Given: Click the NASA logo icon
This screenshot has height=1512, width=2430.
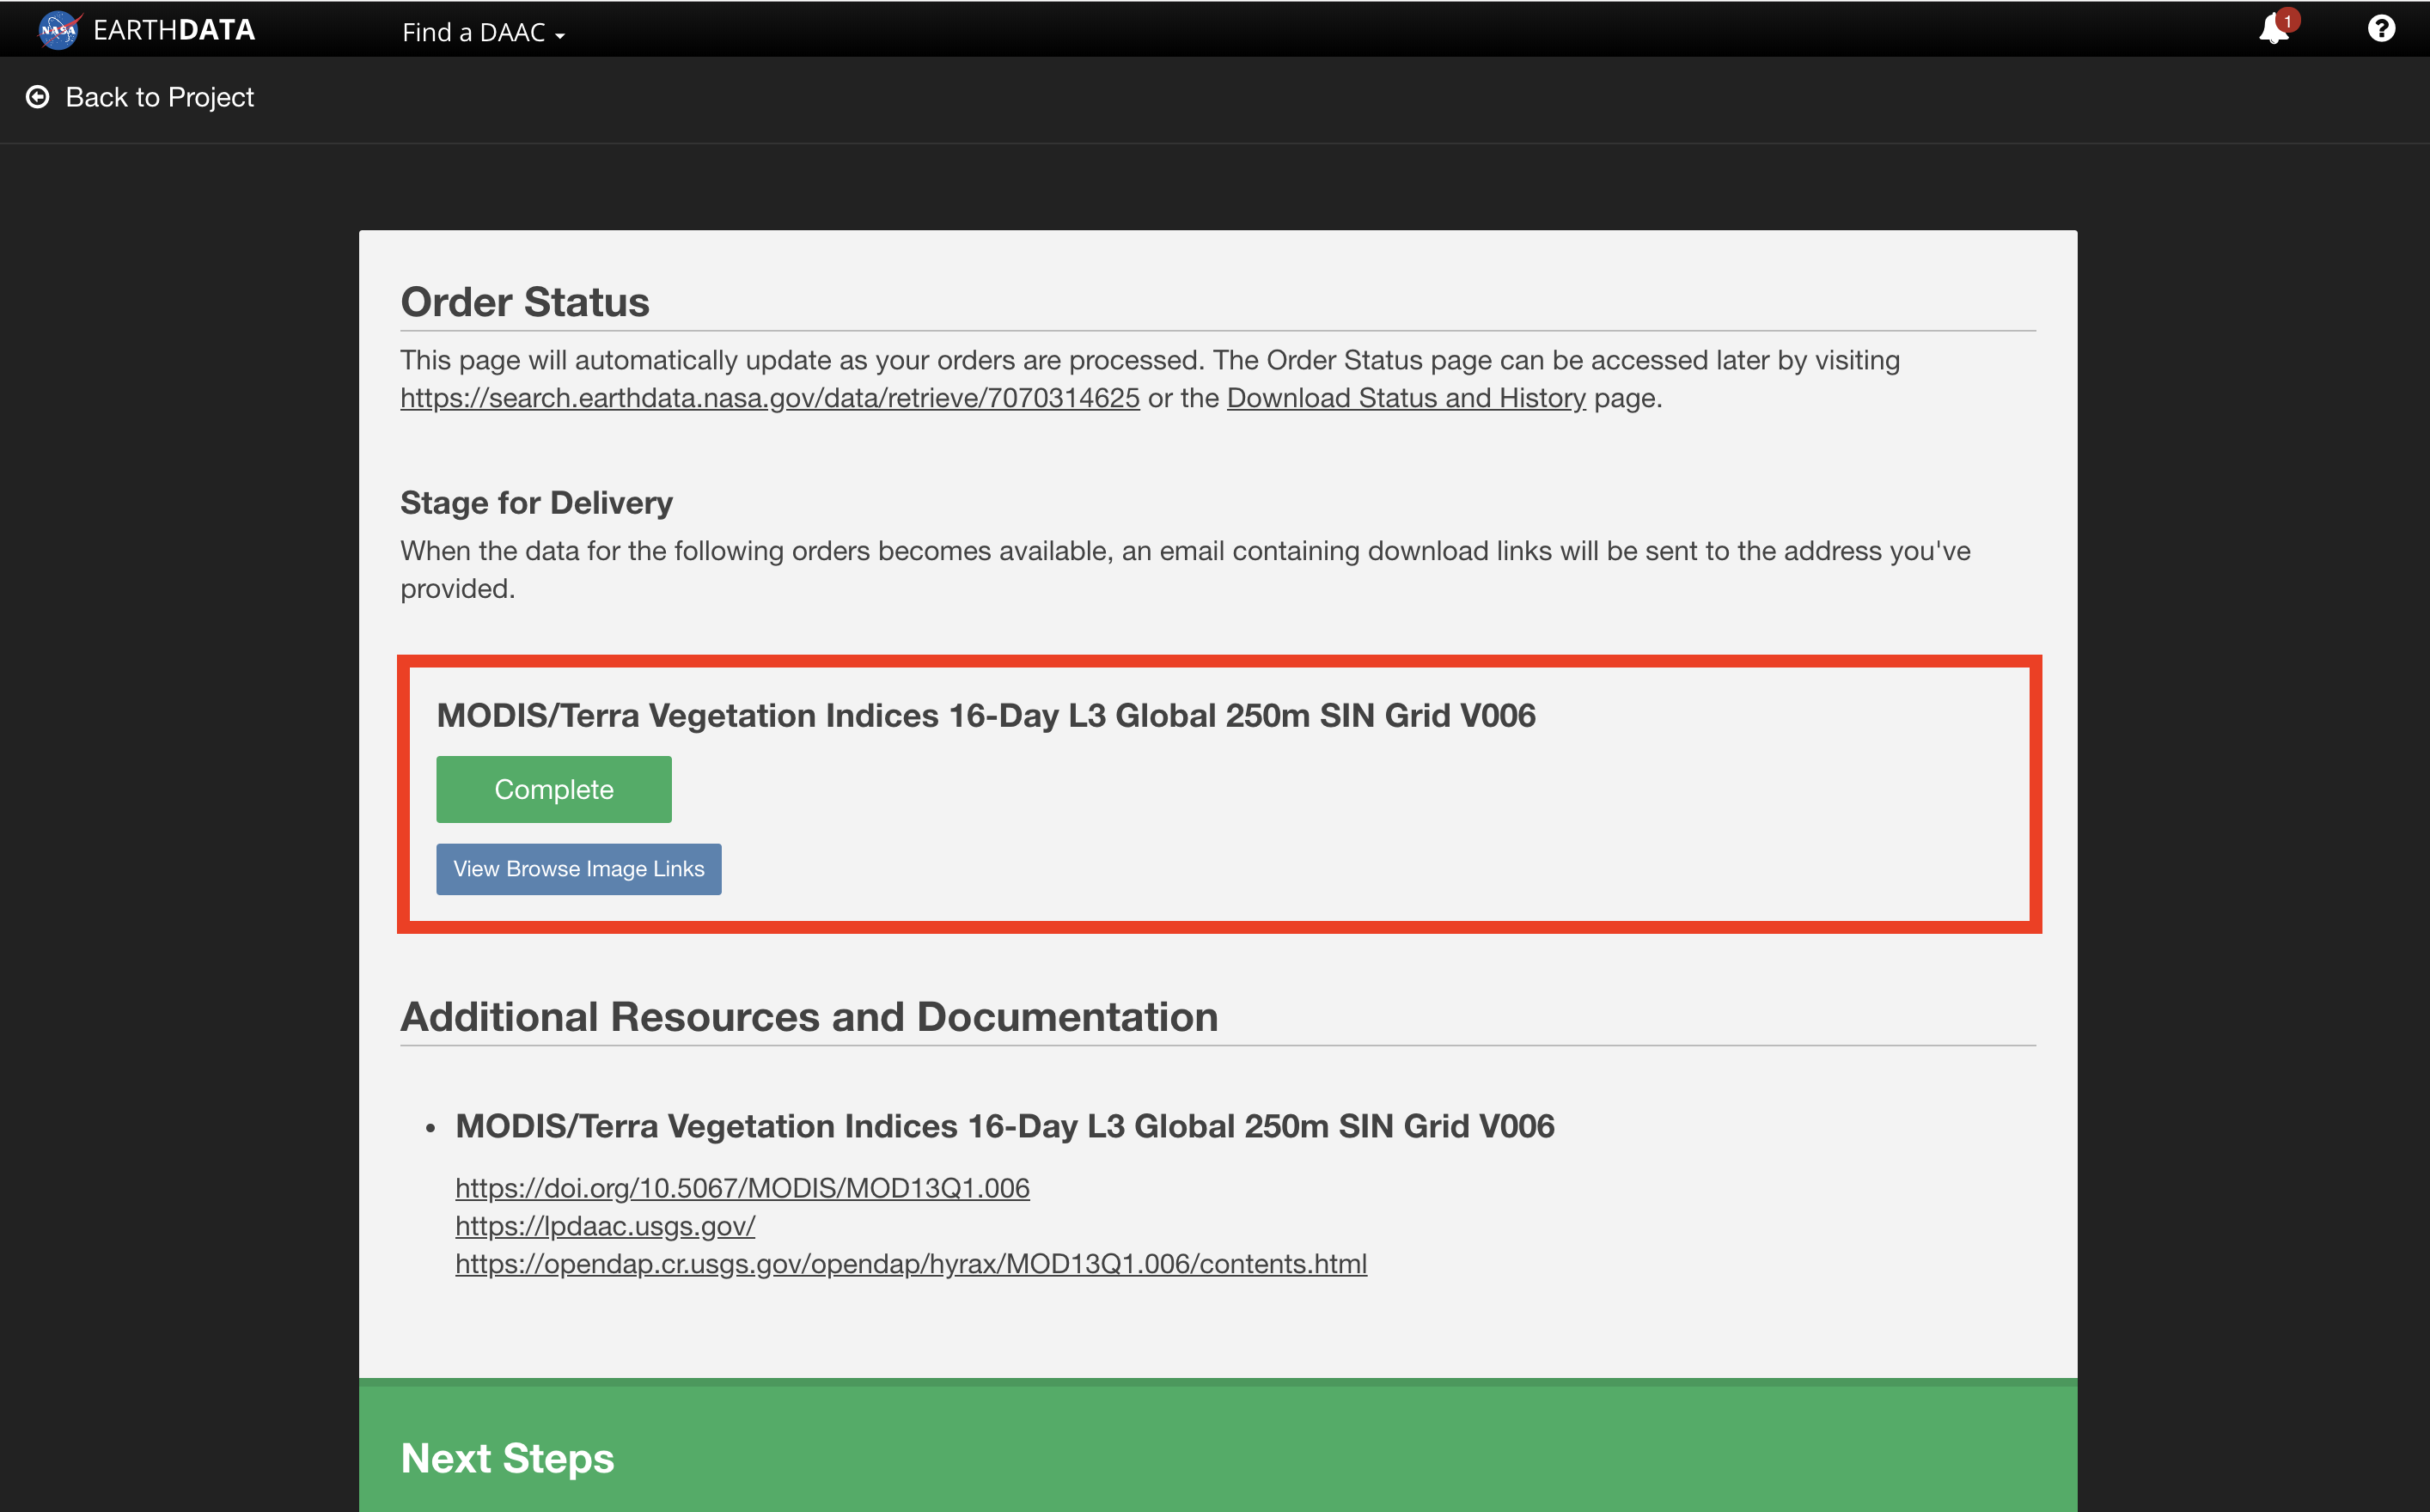Looking at the screenshot, I should pos(59,30).
